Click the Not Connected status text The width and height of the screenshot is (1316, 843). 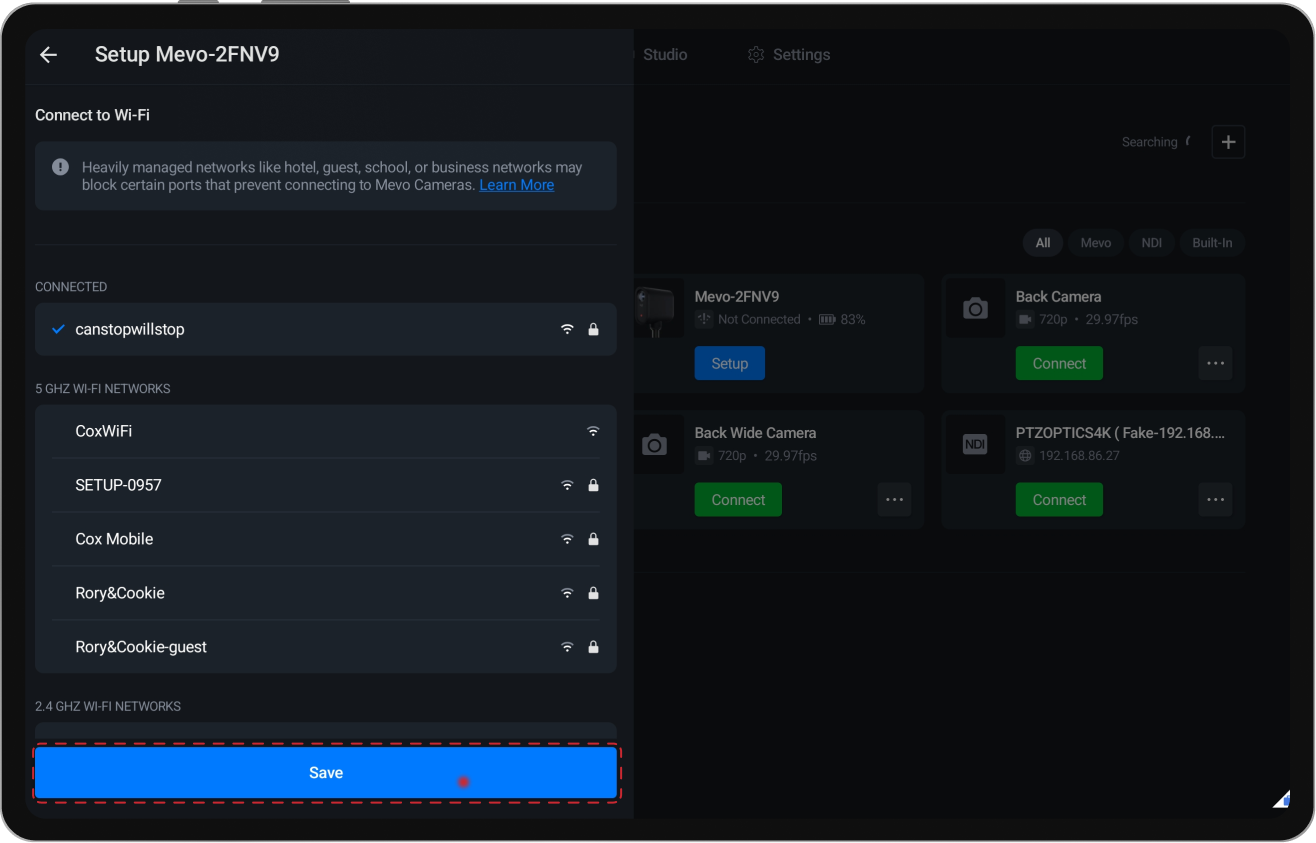[x=759, y=320]
